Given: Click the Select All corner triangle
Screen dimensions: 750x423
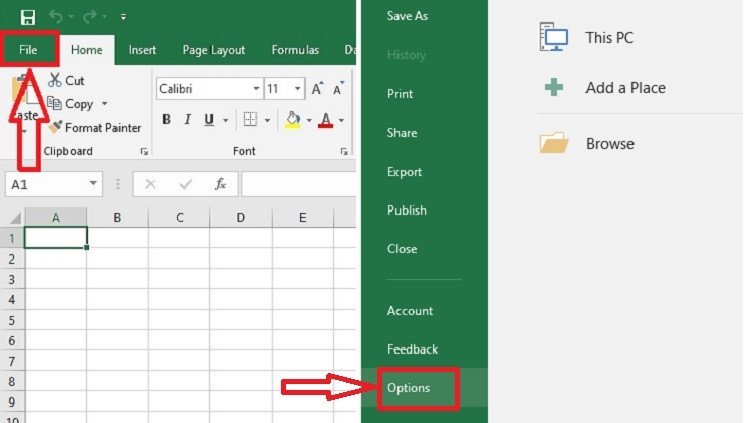Looking at the screenshot, I should pyautogui.click(x=15, y=218).
